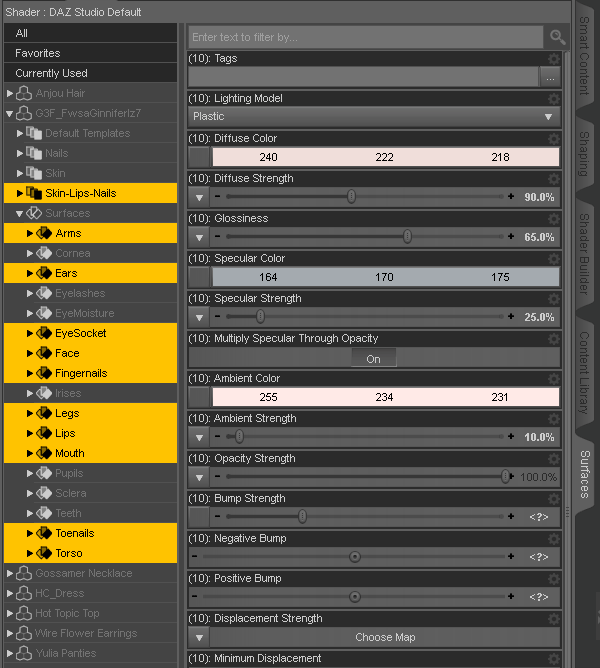Image resolution: width=600 pixels, height=668 pixels.
Task: Open gear settings for Lighting Model
Action: [554, 99]
